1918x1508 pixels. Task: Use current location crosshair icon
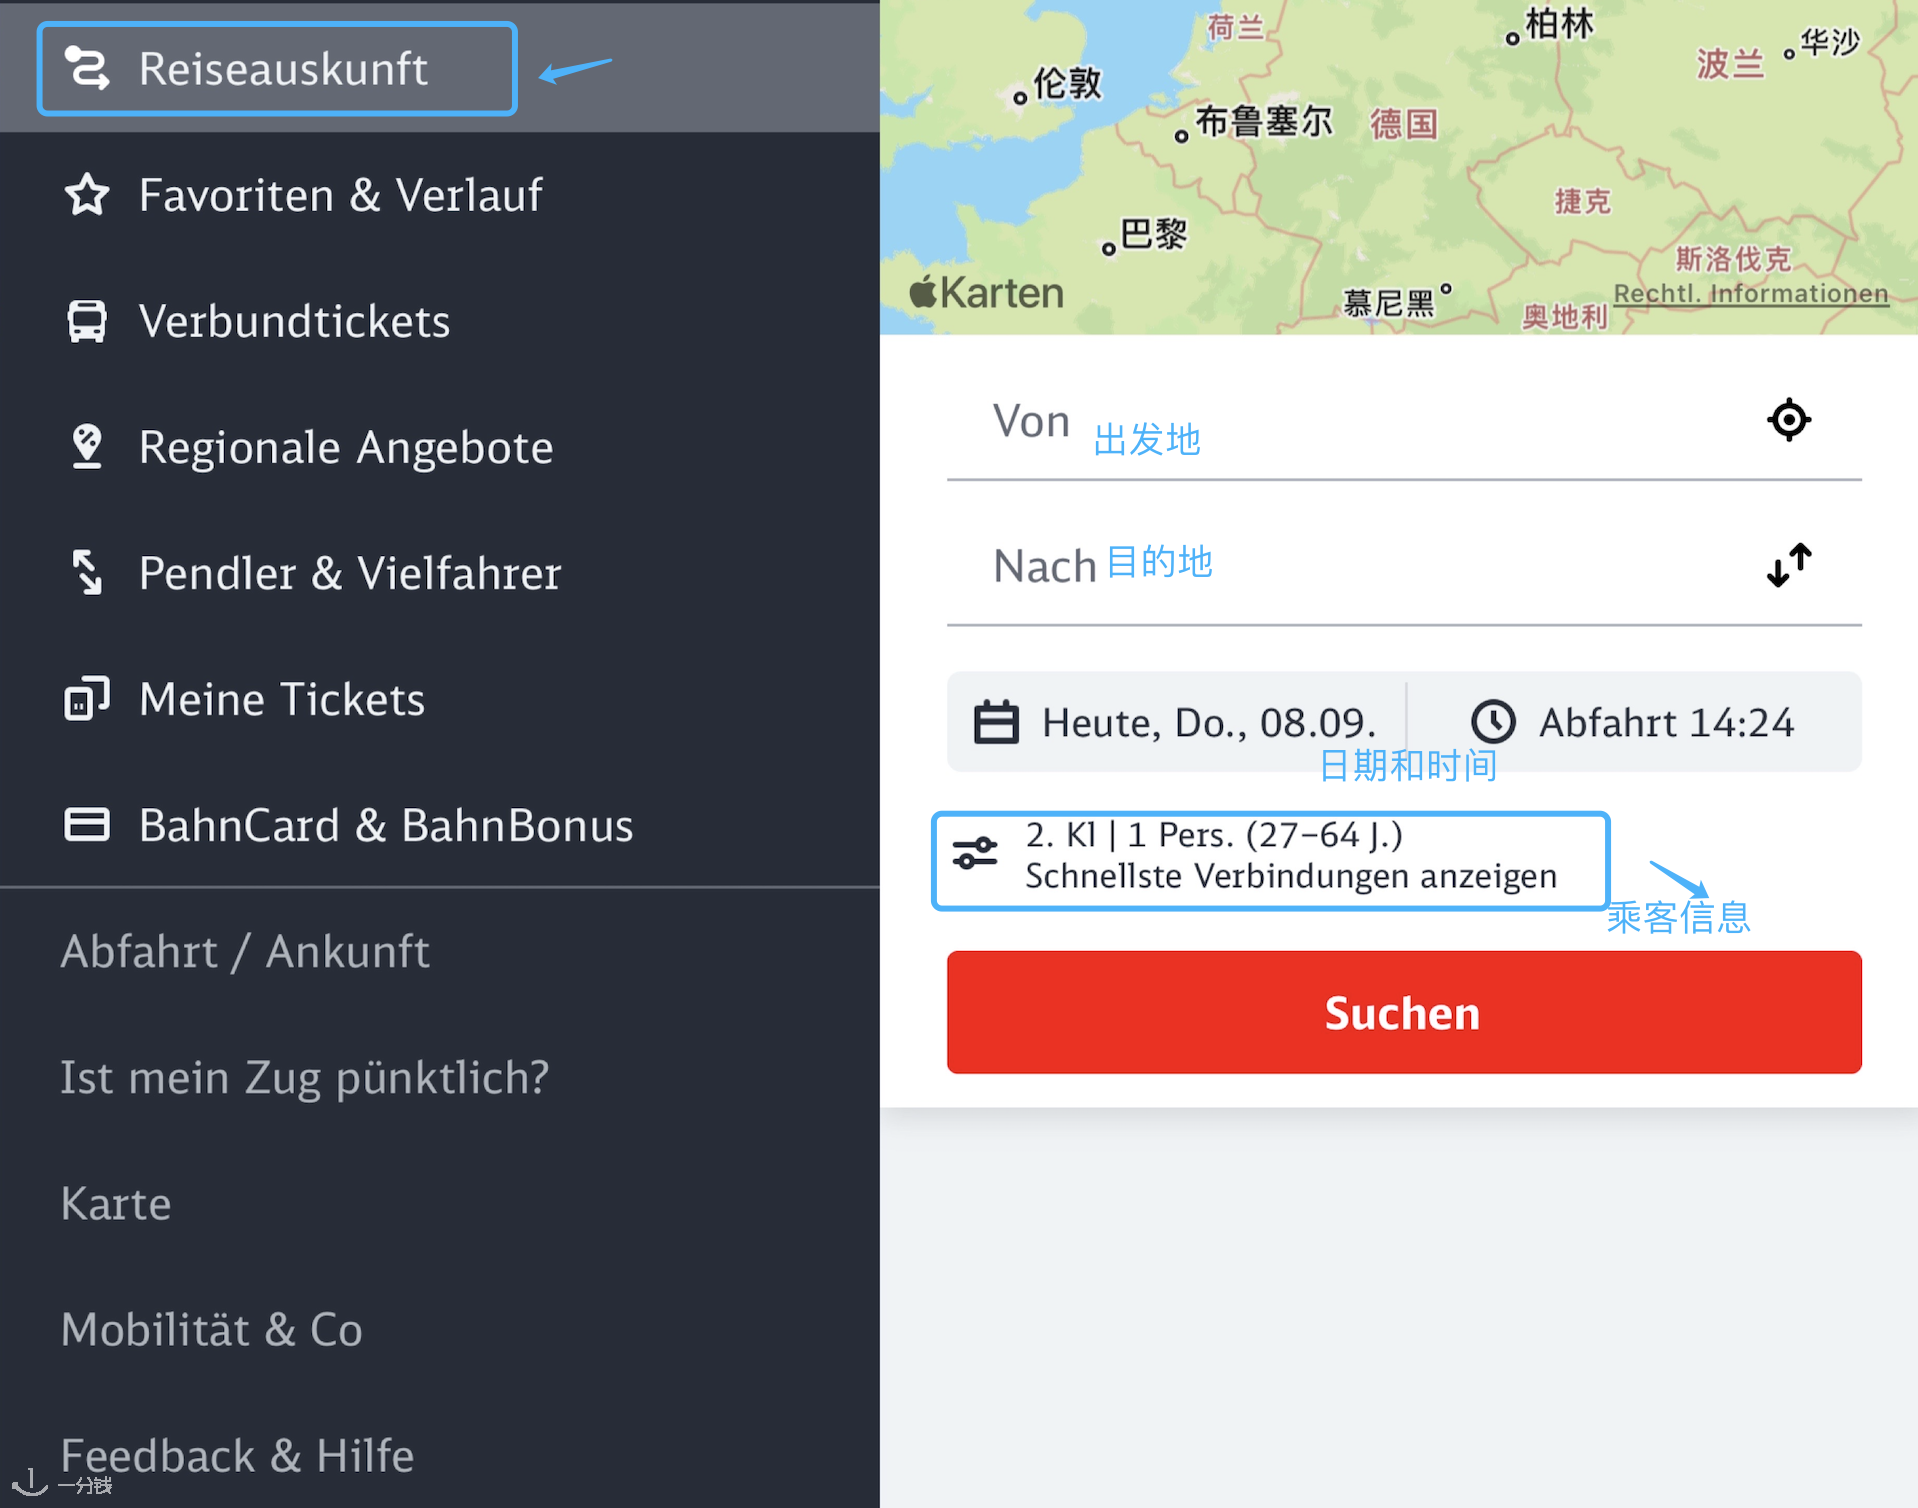tap(1789, 419)
